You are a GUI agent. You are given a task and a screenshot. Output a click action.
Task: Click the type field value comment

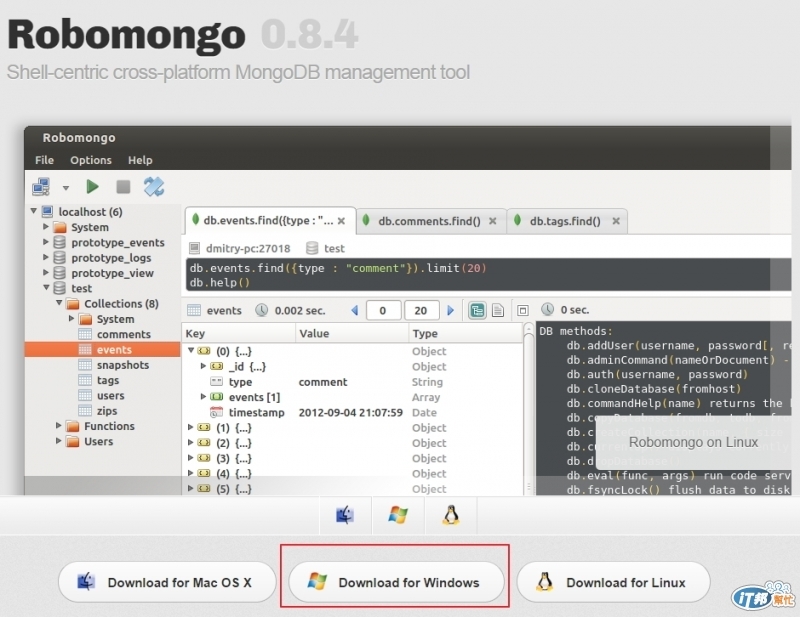322,382
